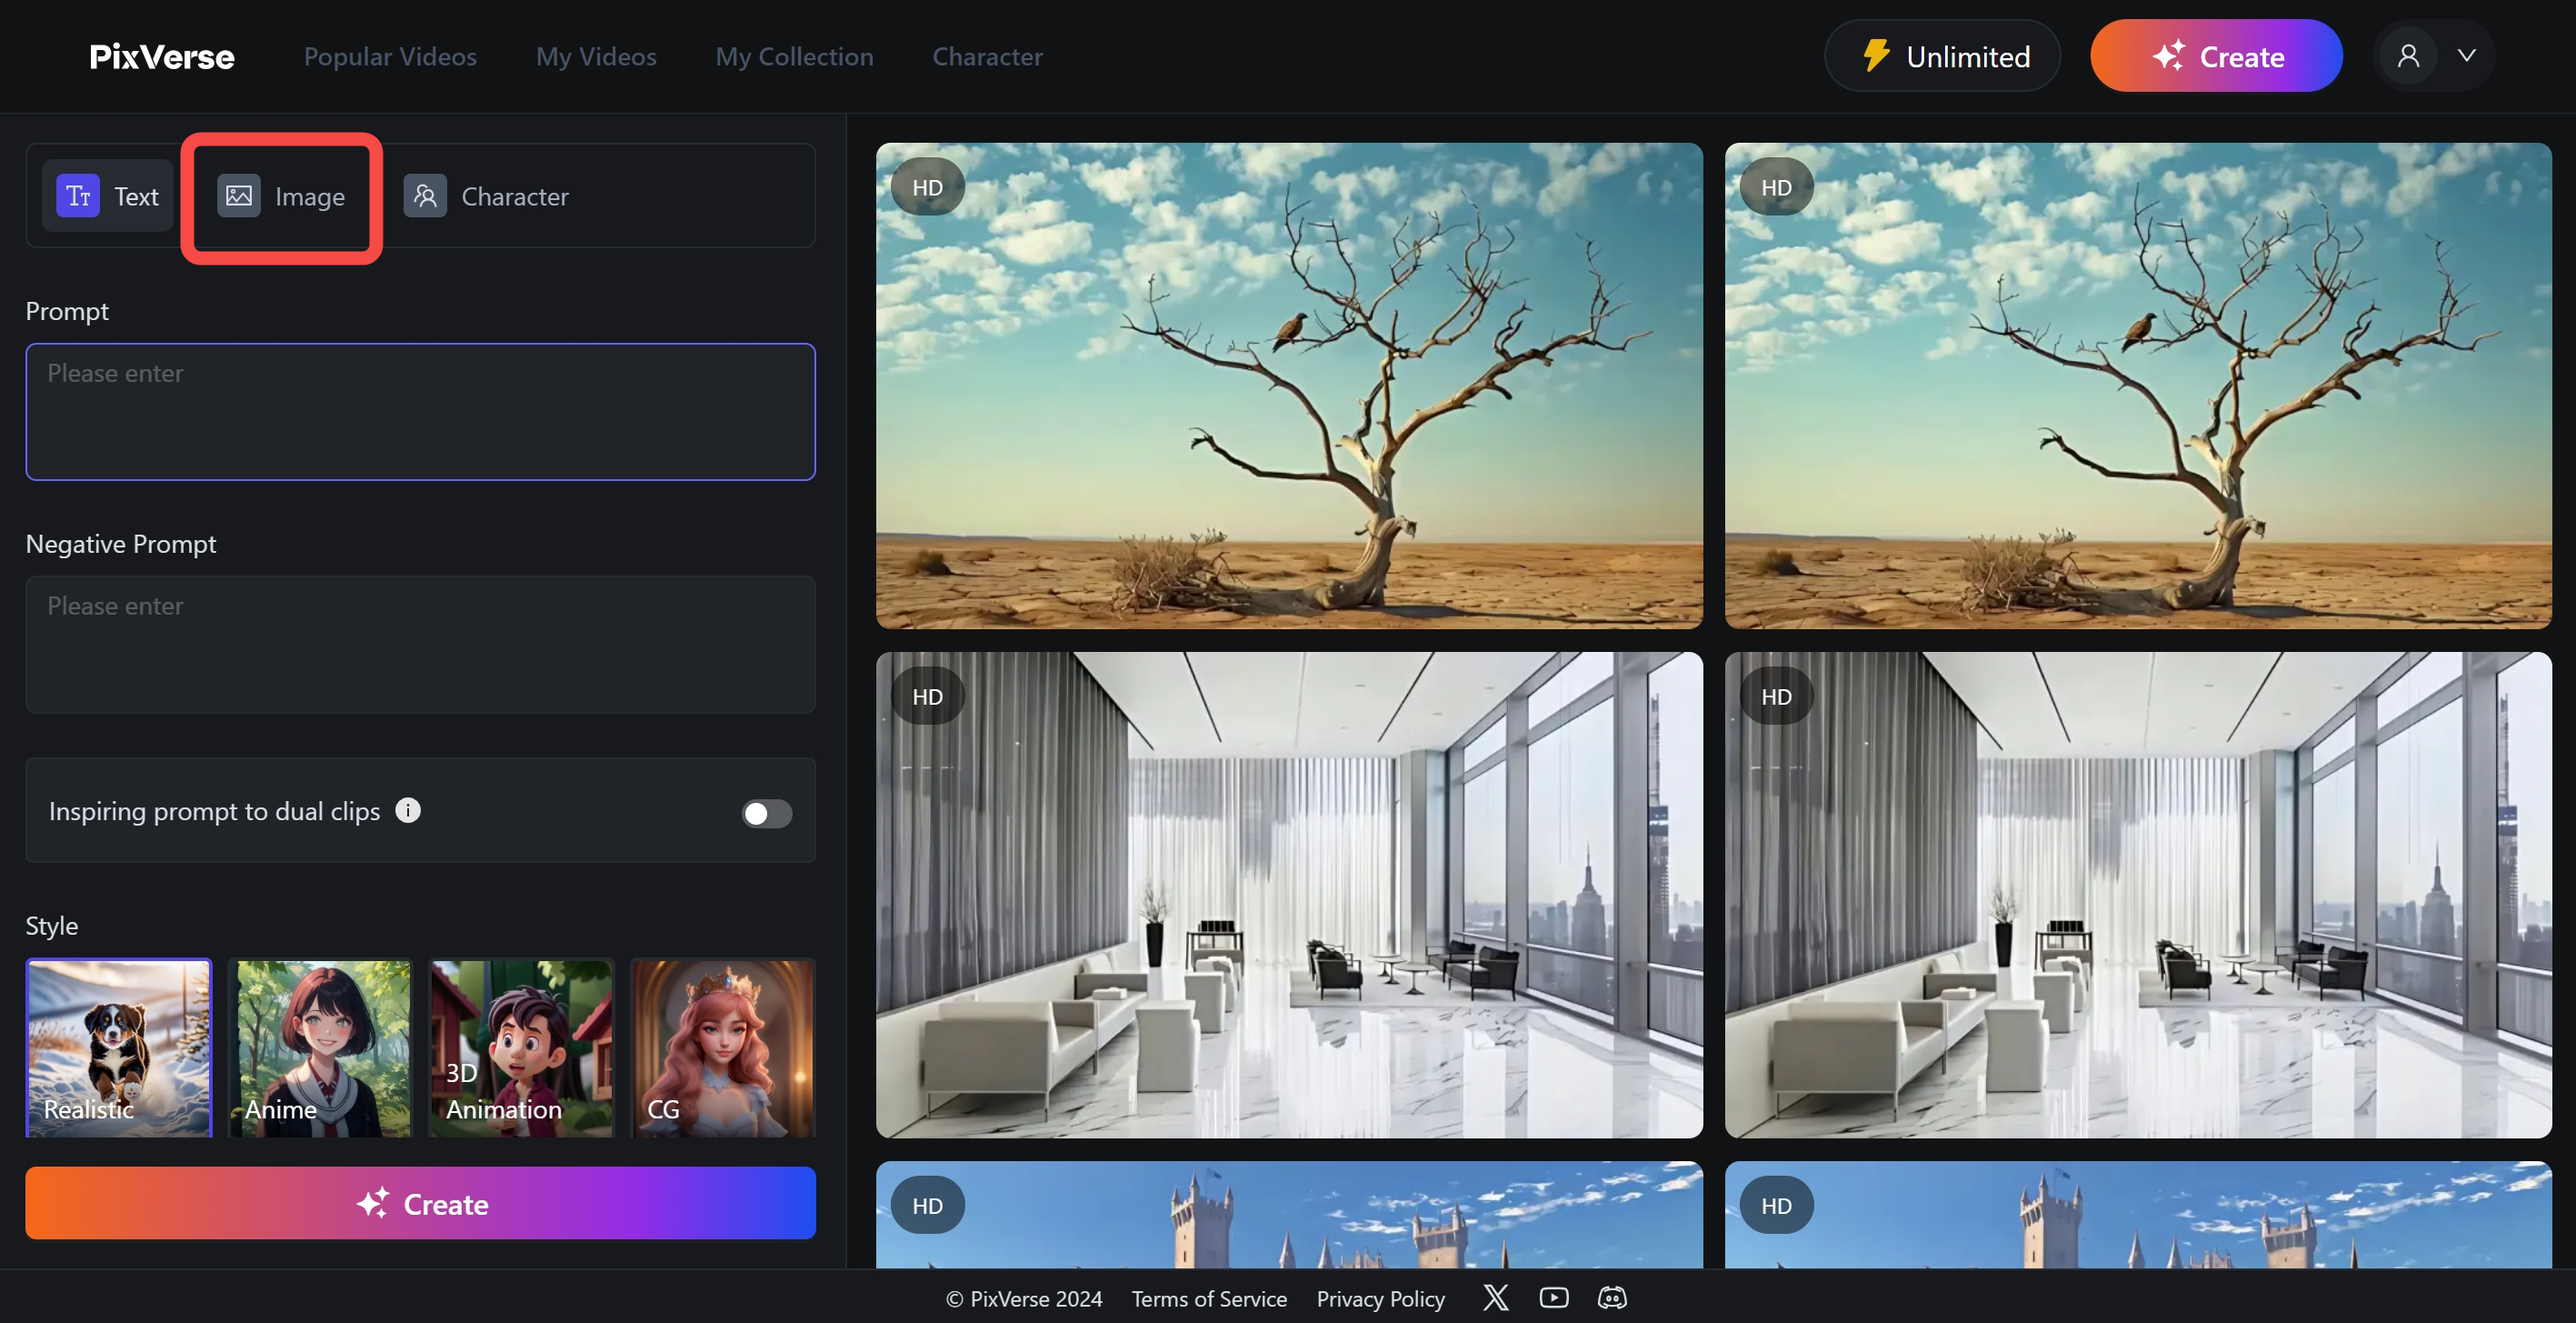Image resolution: width=2576 pixels, height=1323 pixels.
Task: Open the right dead tree desert video
Action: pyautogui.click(x=2138, y=386)
